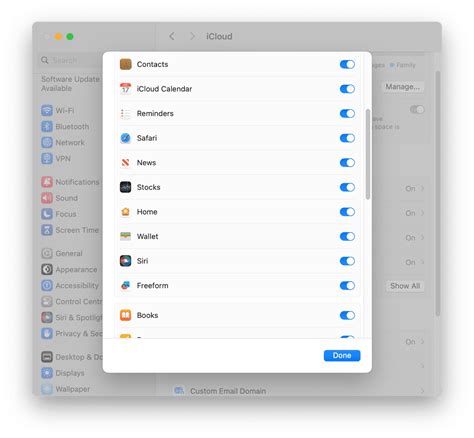Click the Freeform app icon

(x=126, y=286)
